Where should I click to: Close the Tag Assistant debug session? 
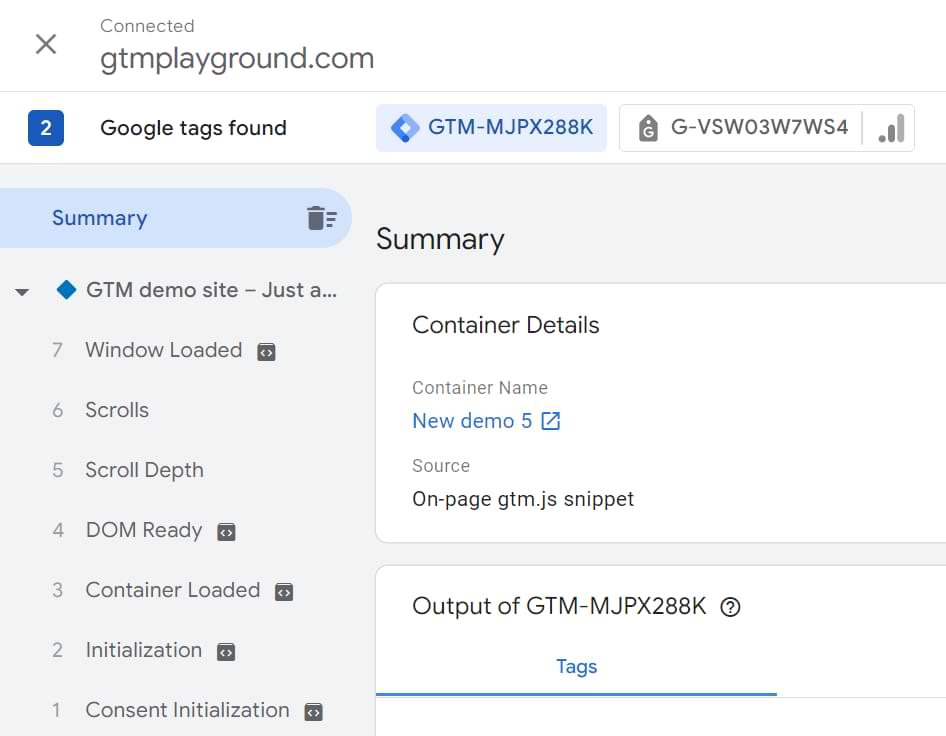[x=46, y=44]
